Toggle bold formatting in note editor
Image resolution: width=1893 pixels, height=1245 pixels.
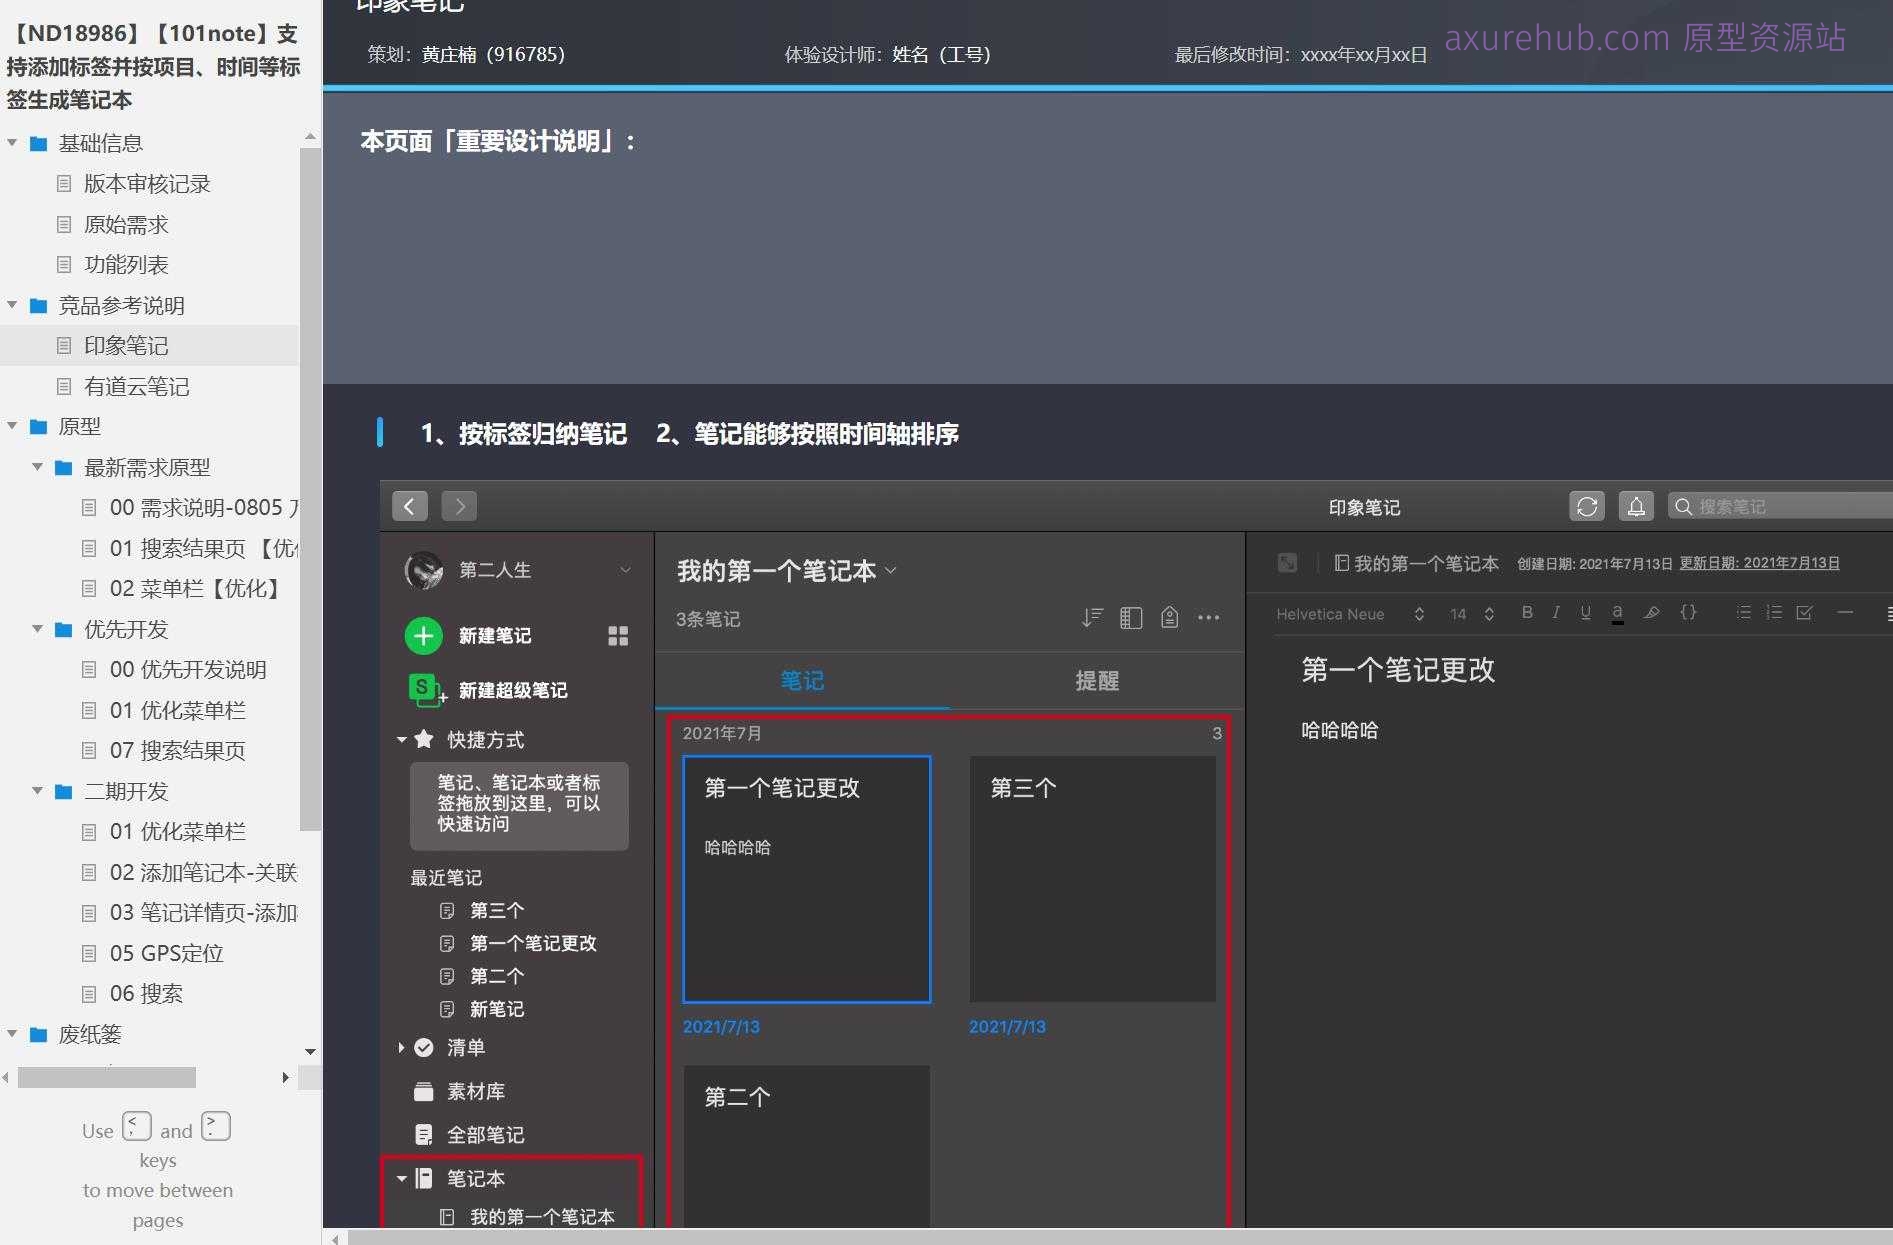point(1527,613)
